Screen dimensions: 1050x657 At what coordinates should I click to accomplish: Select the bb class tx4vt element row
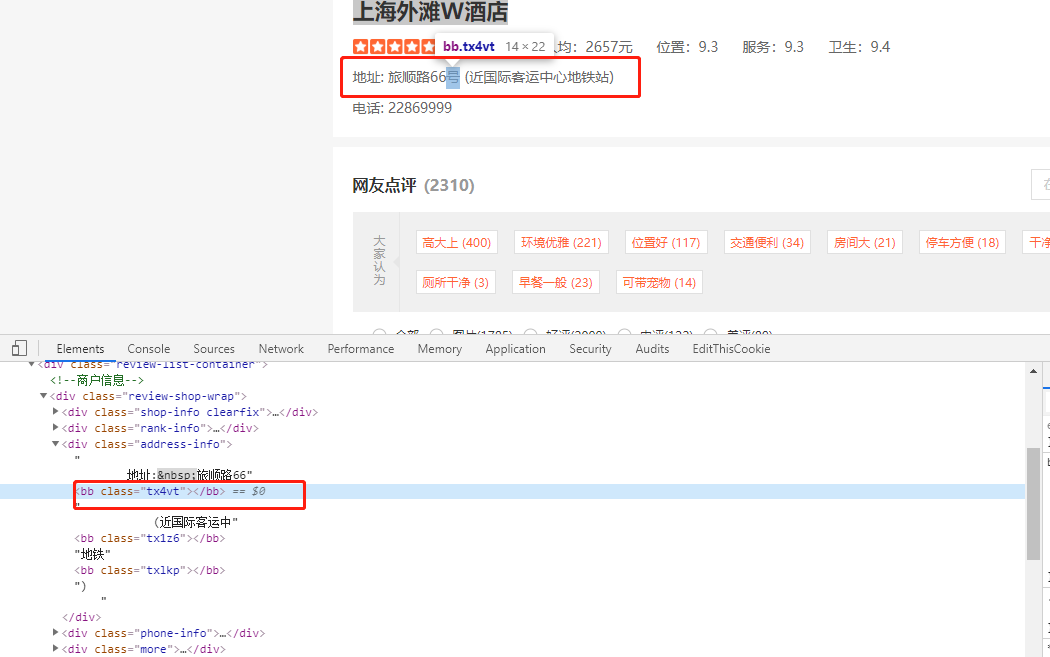[512, 492]
